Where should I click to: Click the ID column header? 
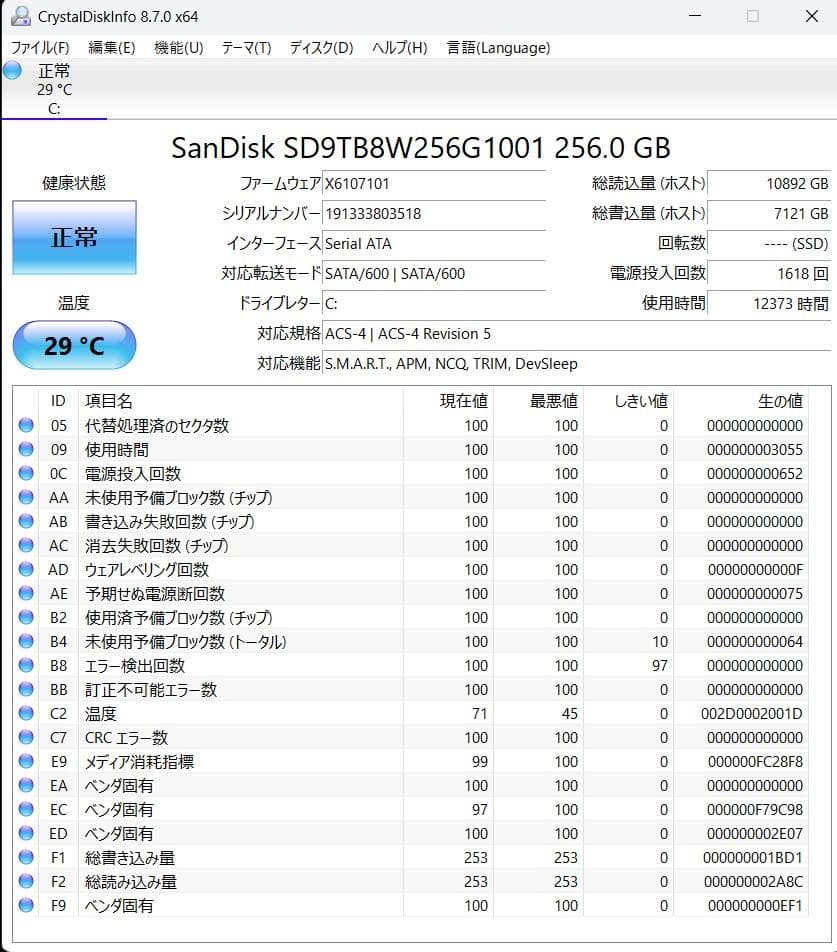point(58,401)
